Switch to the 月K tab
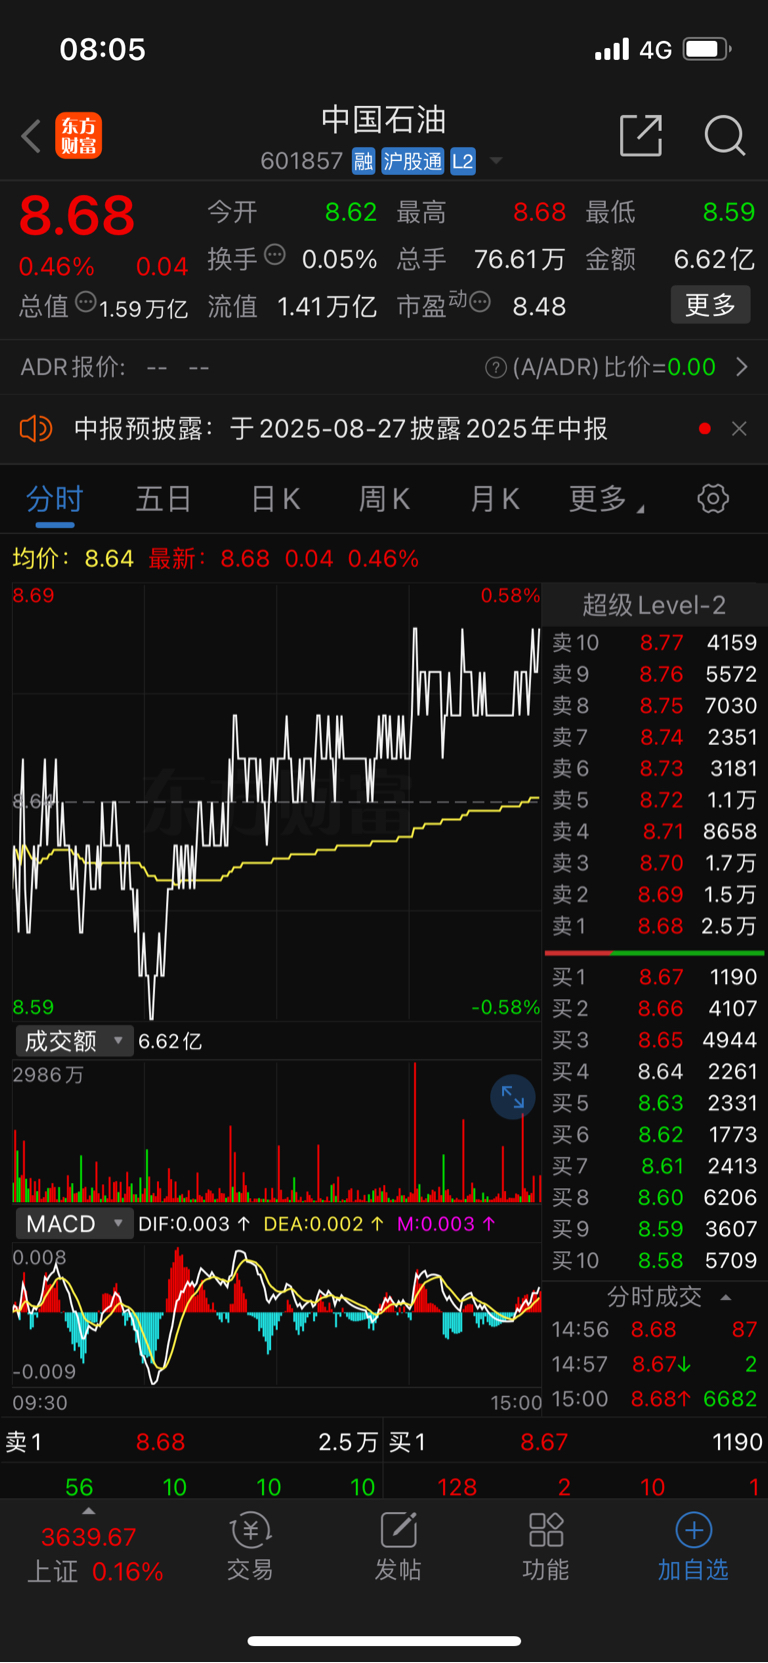Viewport: 768px width, 1663px height. tap(495, 499)
